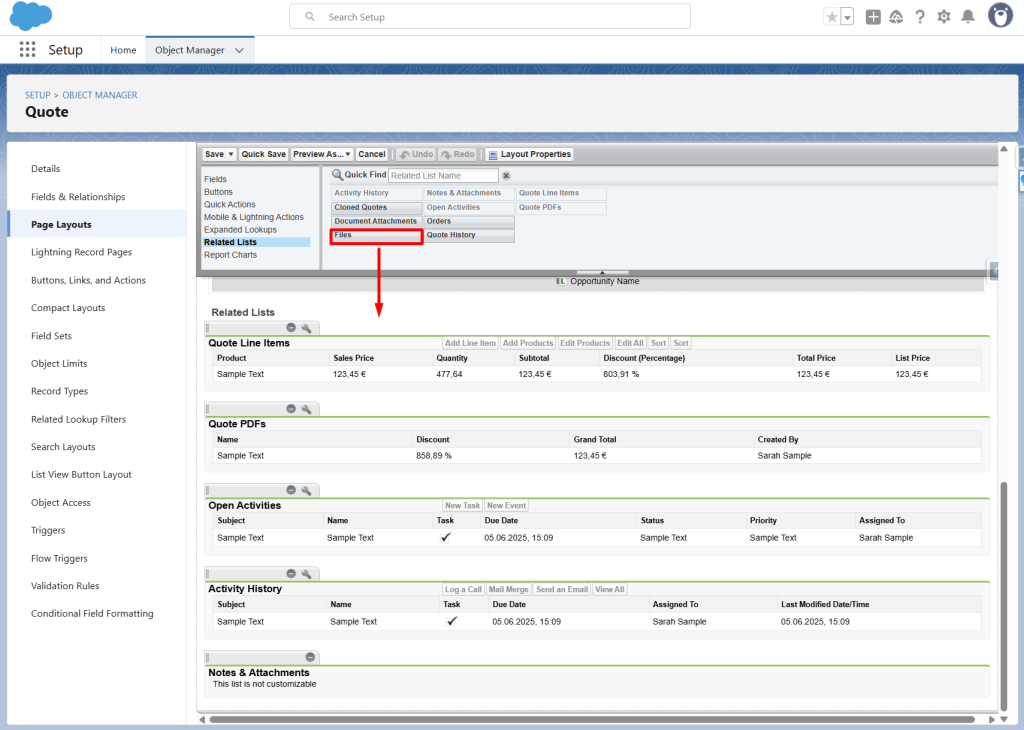Switch to the Home tab
Viewport: 1024px width, 730px height.
coord(123,50)
